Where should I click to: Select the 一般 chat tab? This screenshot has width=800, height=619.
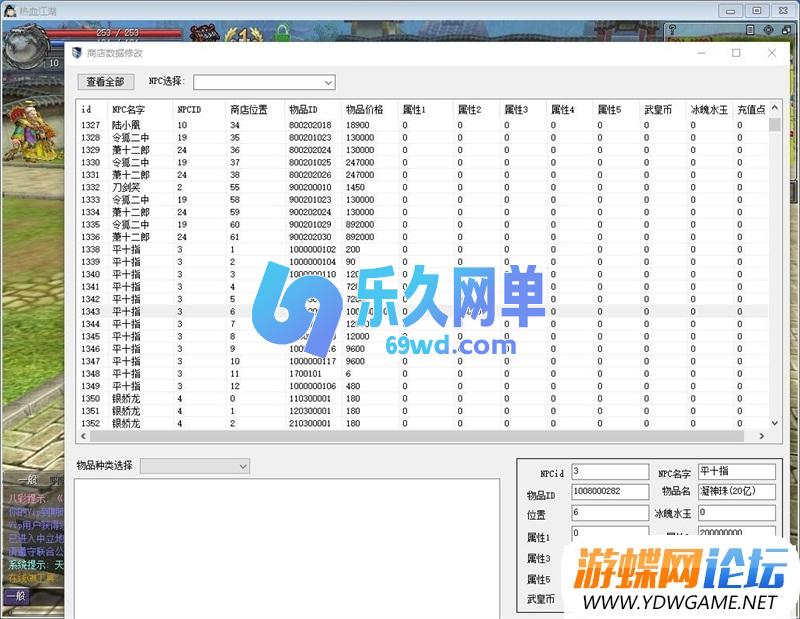(x=28, y=480)
